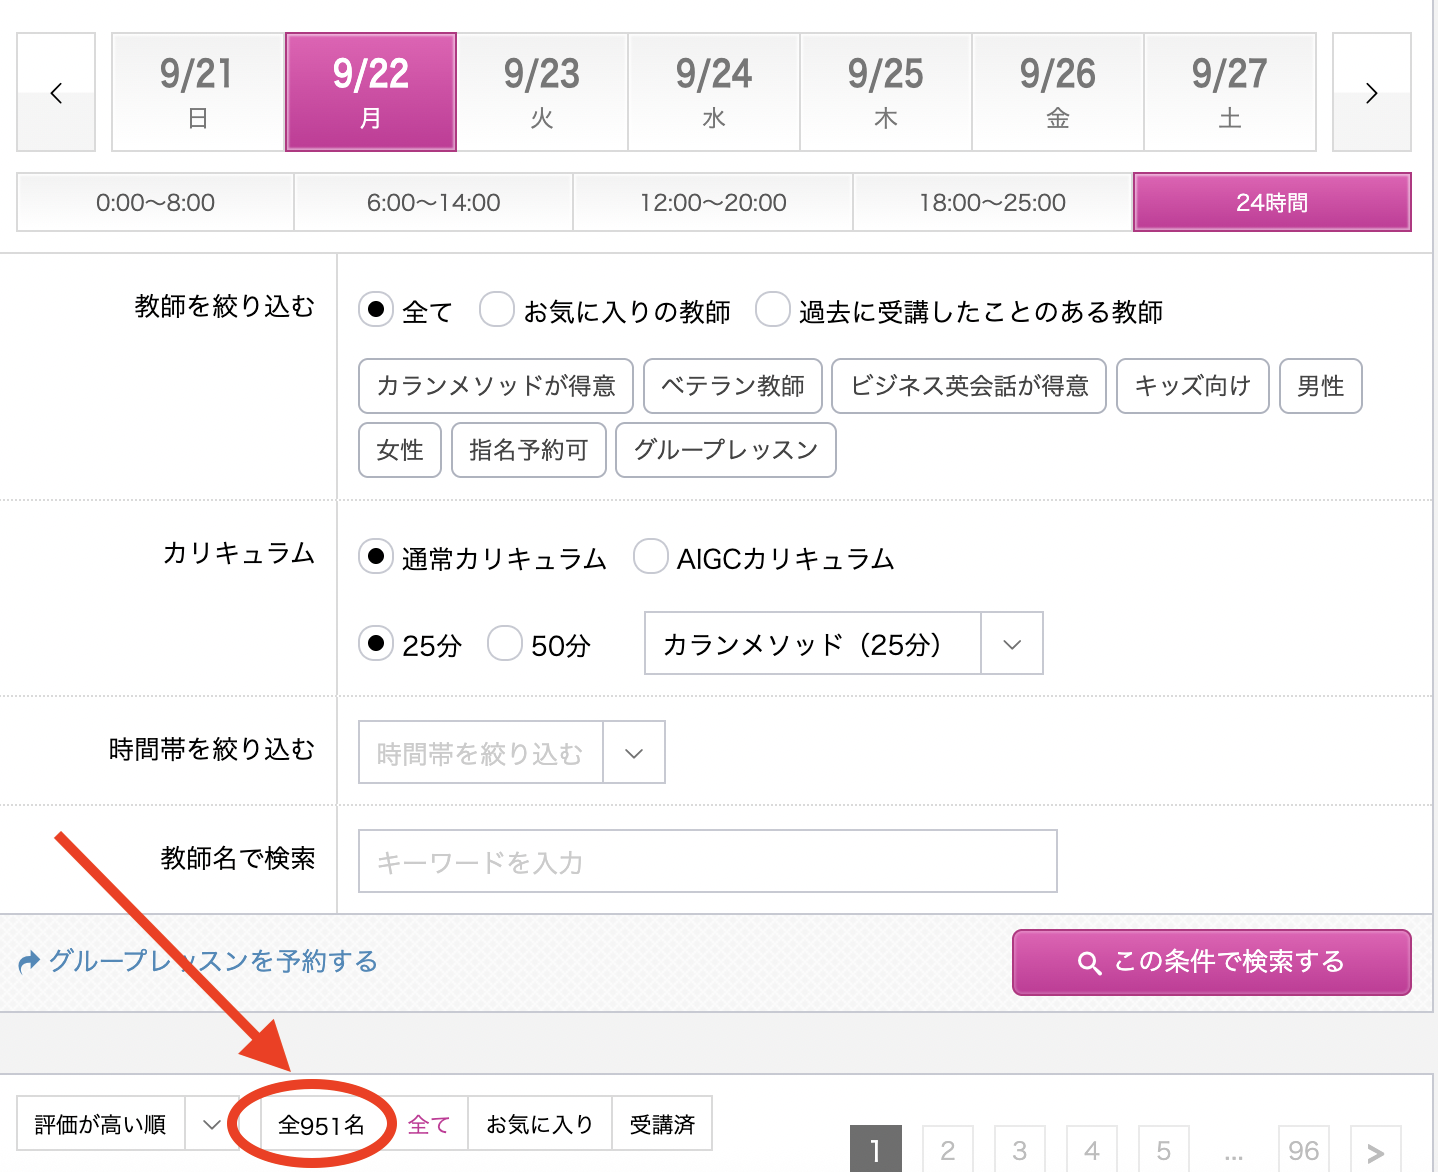This screenshot has height=1172, width=1438.
Task: Choose the 12:00~20:00 time range
Action: tap(713, 203)
